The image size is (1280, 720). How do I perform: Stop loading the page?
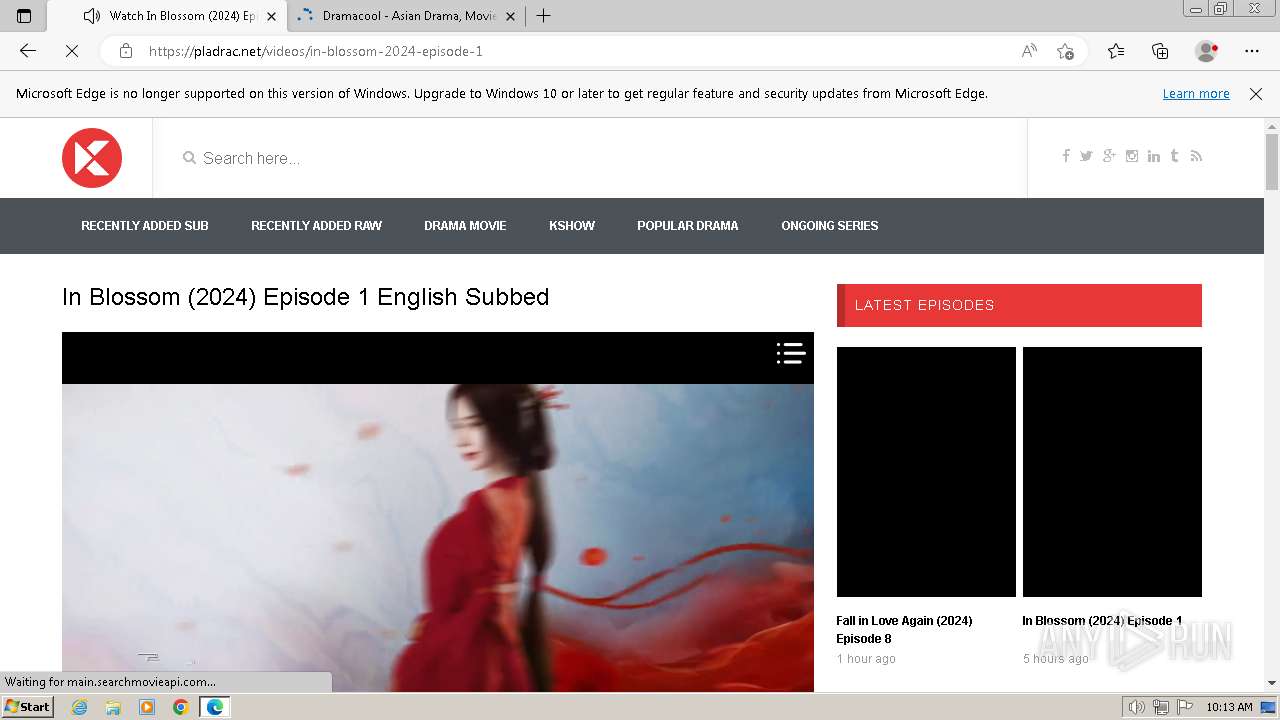click(72, 51)
